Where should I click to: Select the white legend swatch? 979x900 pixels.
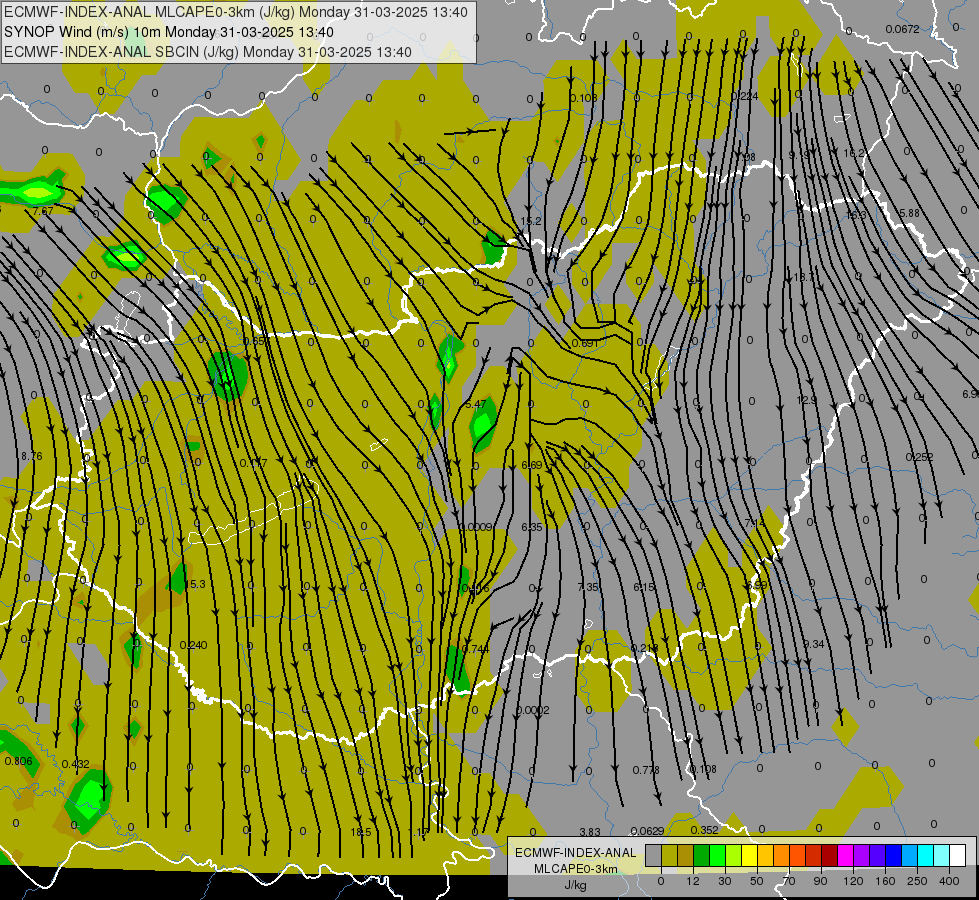click(x=957, y=856)
